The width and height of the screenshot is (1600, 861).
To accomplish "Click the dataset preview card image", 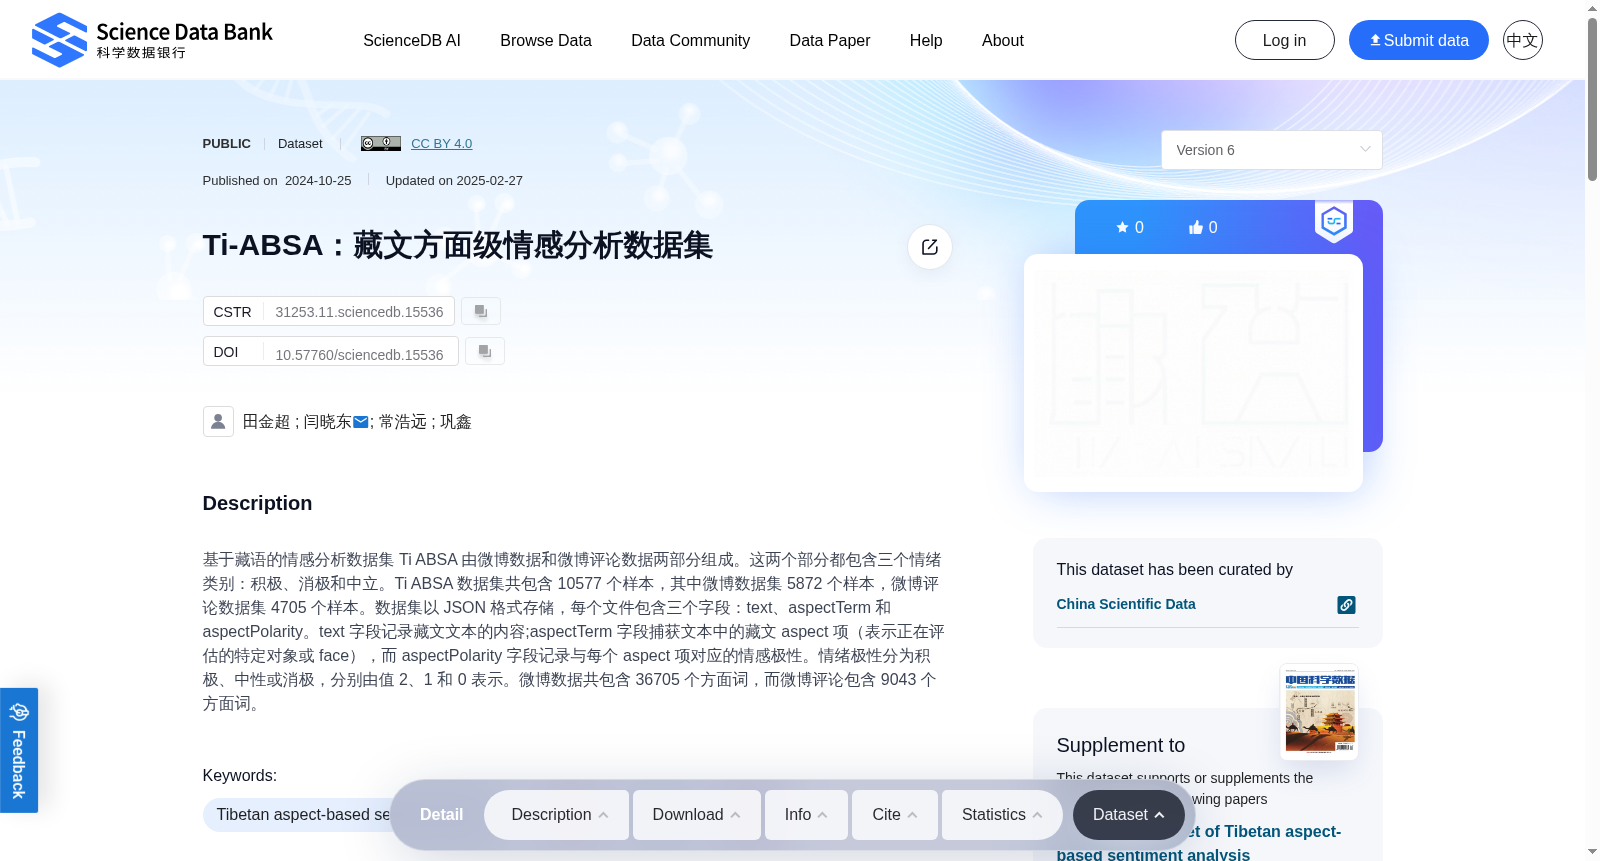I will pyautogui.click(x=1193, y=373).
